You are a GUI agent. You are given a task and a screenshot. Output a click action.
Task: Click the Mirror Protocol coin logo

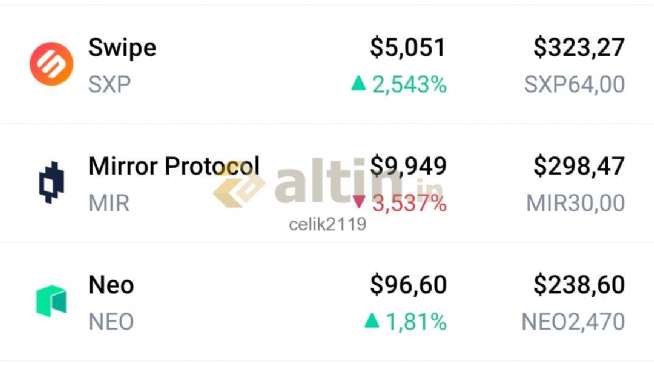tap(51, 182)
